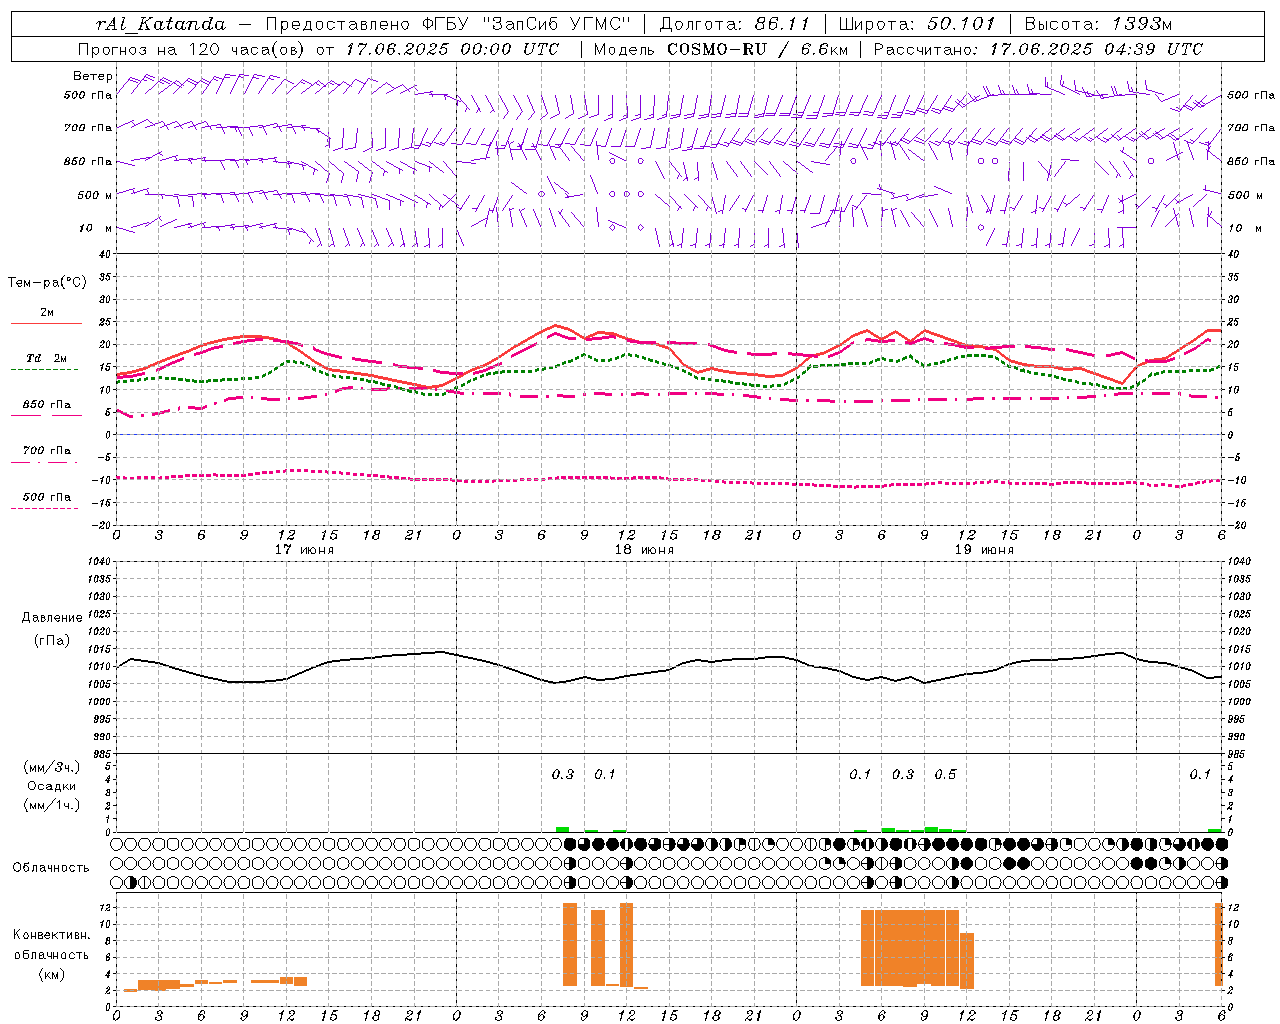Click the Осадки precipitation label
The image size is (1280, 1024).
(51, 786)
